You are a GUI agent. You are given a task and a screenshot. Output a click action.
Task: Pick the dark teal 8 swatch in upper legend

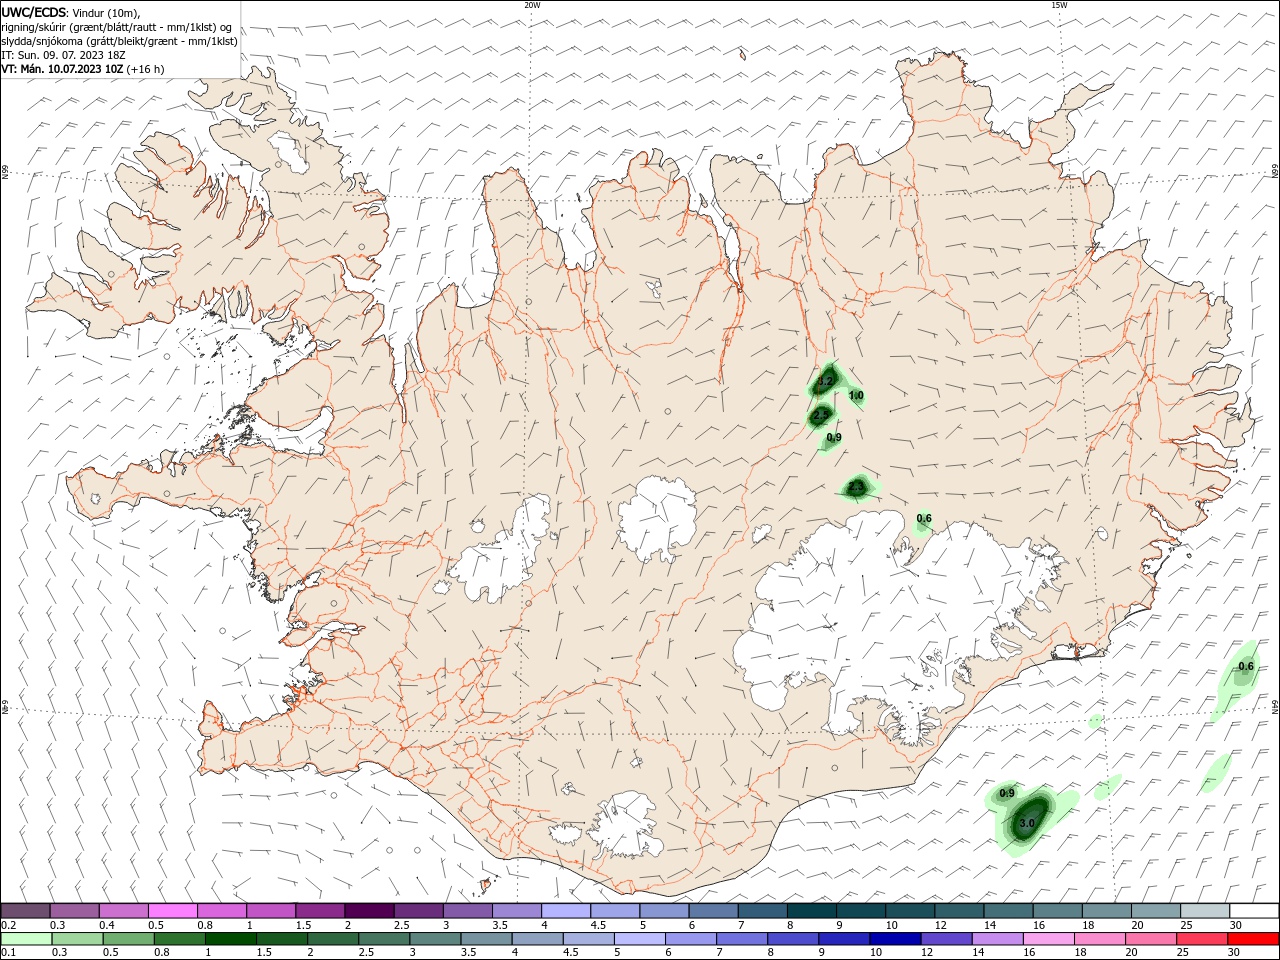pyautogui.click(x=811, y=911)
